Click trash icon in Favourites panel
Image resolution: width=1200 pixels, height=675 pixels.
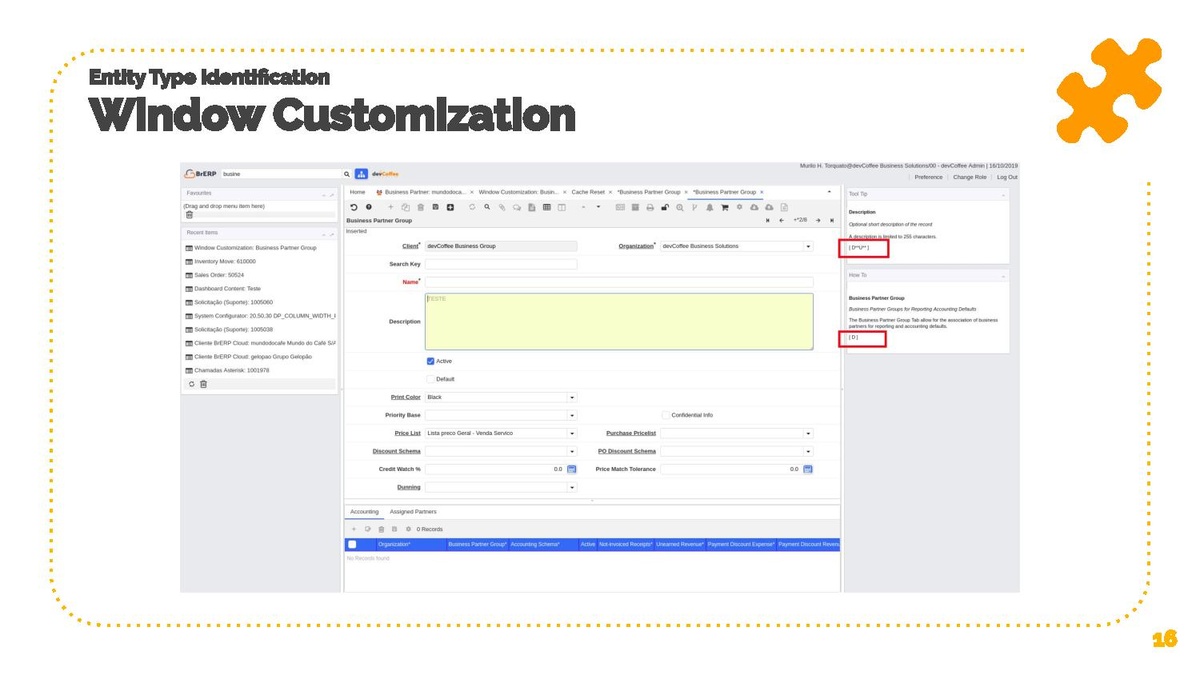[189, 215]
